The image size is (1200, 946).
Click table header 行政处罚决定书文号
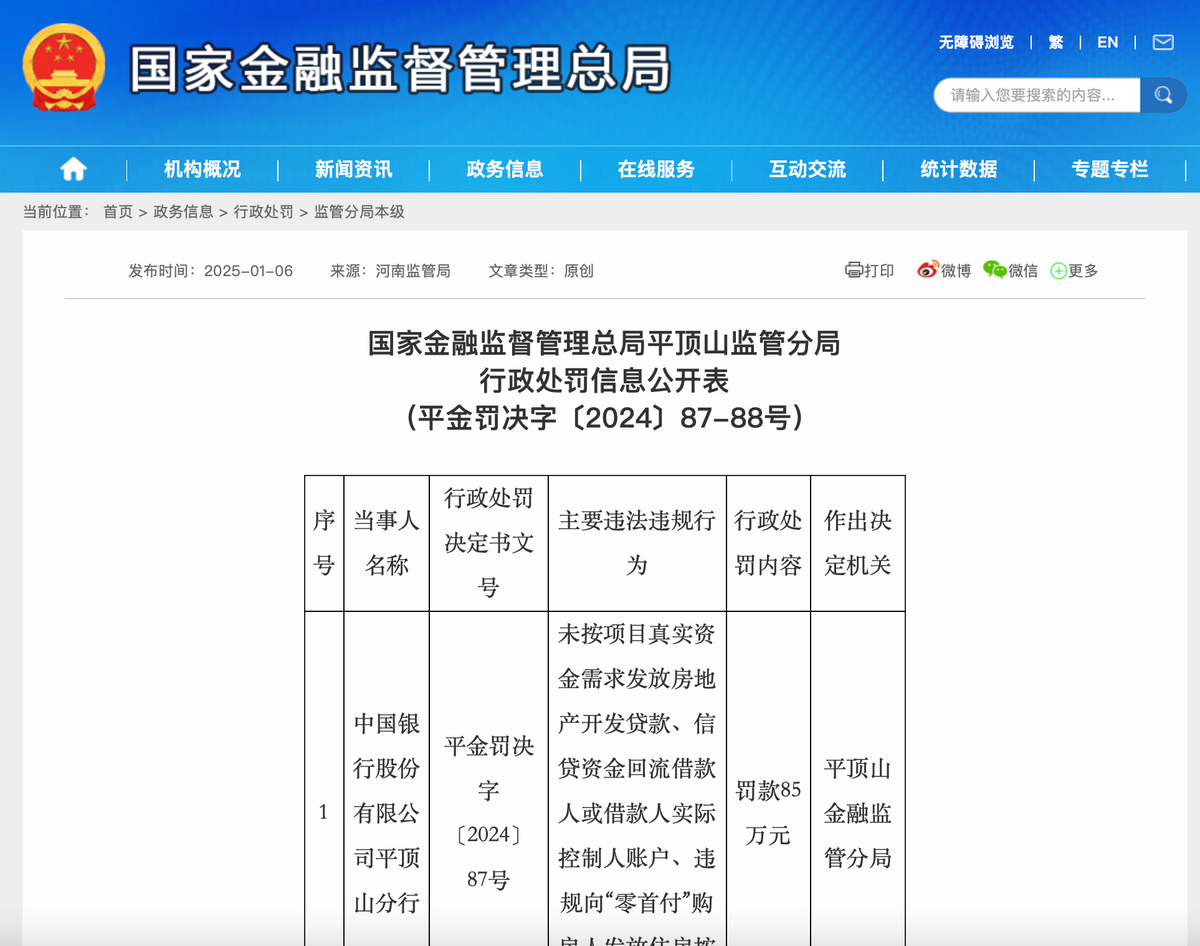[x=489, y=543]
